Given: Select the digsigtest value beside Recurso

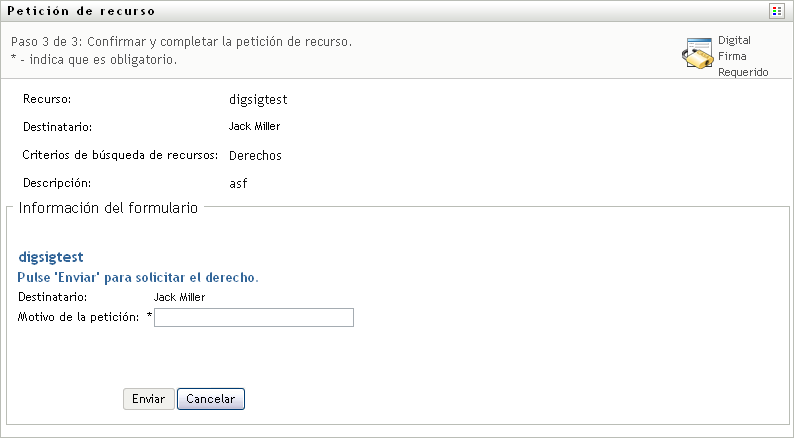Looking at the screenshot, I should pyautogui.click(x=258, y=100).
